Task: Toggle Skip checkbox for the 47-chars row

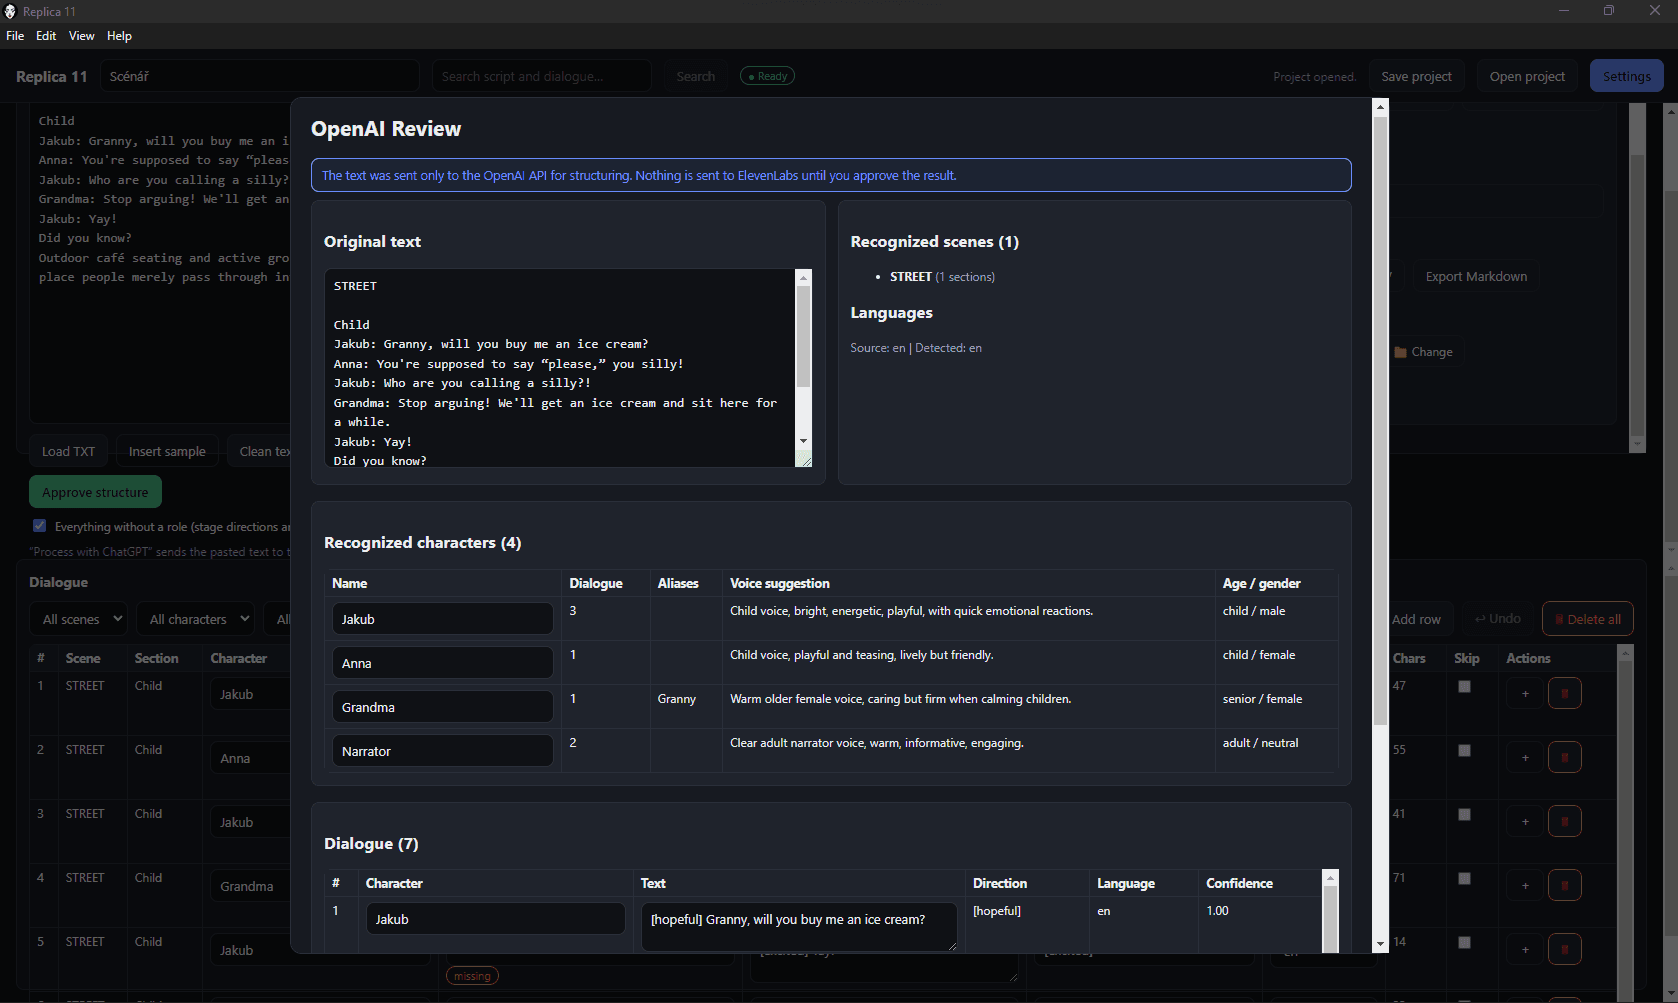Action: 1464,686
